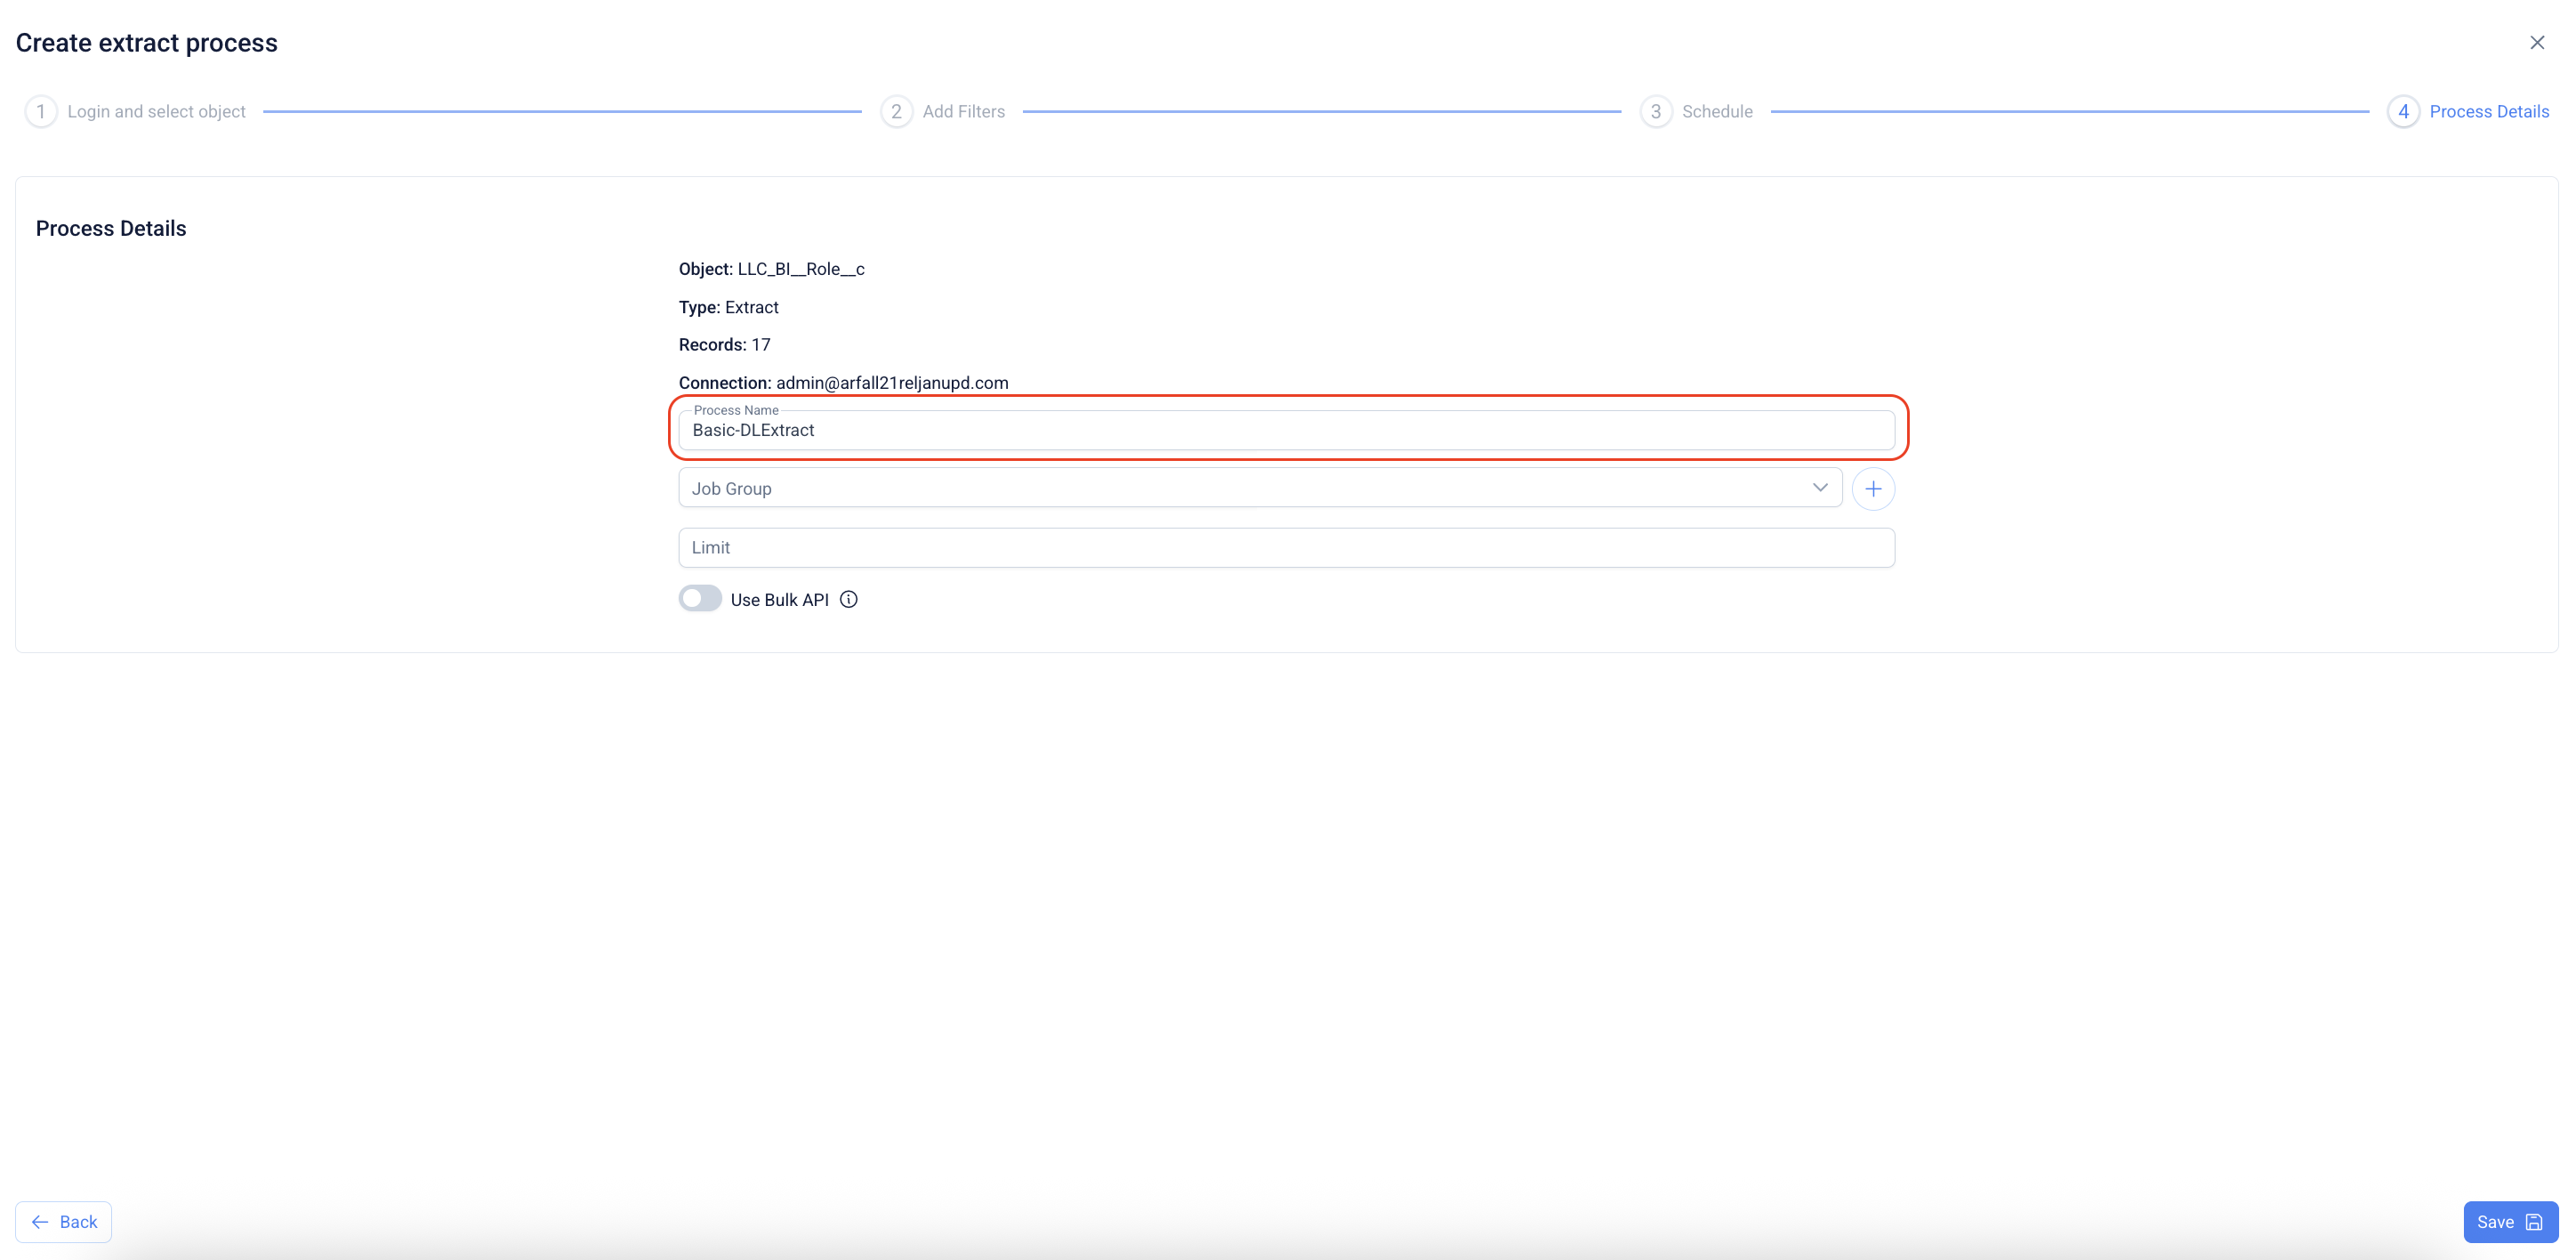Image resolution: width=2576 pixels, height=1260 pixels.
Task: Click the plus icon beside Job Group
Action: click(x=1873, y=489)
